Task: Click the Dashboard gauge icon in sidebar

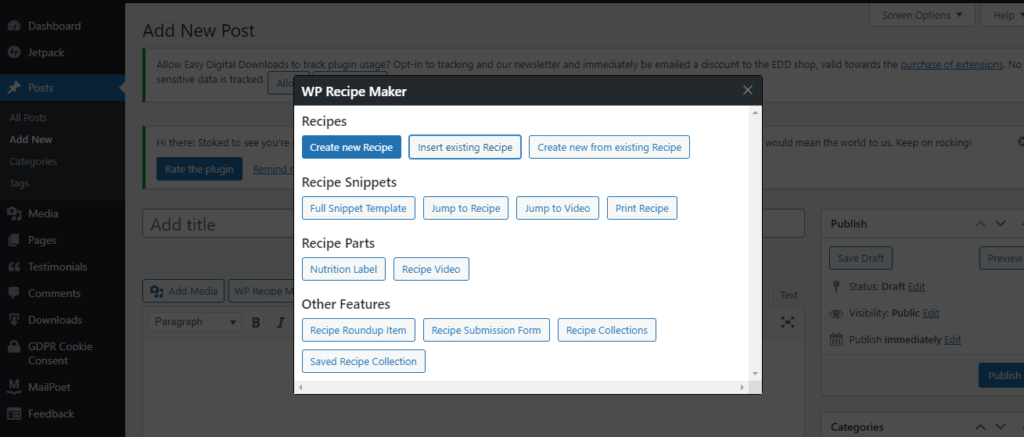Action: point(14,26)
